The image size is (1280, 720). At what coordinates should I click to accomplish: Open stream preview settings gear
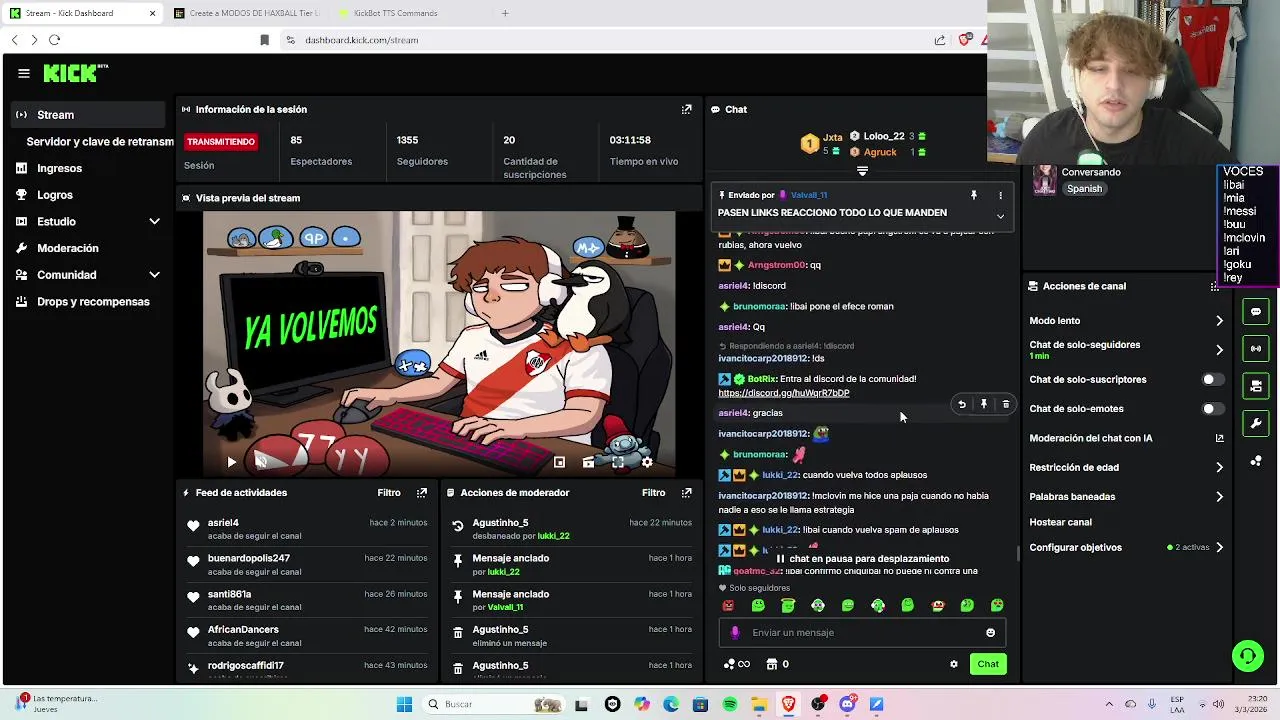point(647,462)
